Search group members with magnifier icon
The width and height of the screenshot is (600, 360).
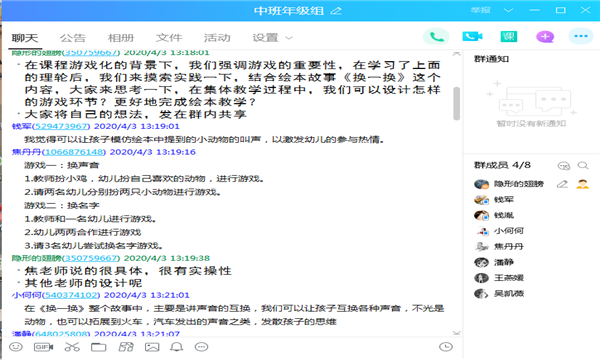pos(583,165)
